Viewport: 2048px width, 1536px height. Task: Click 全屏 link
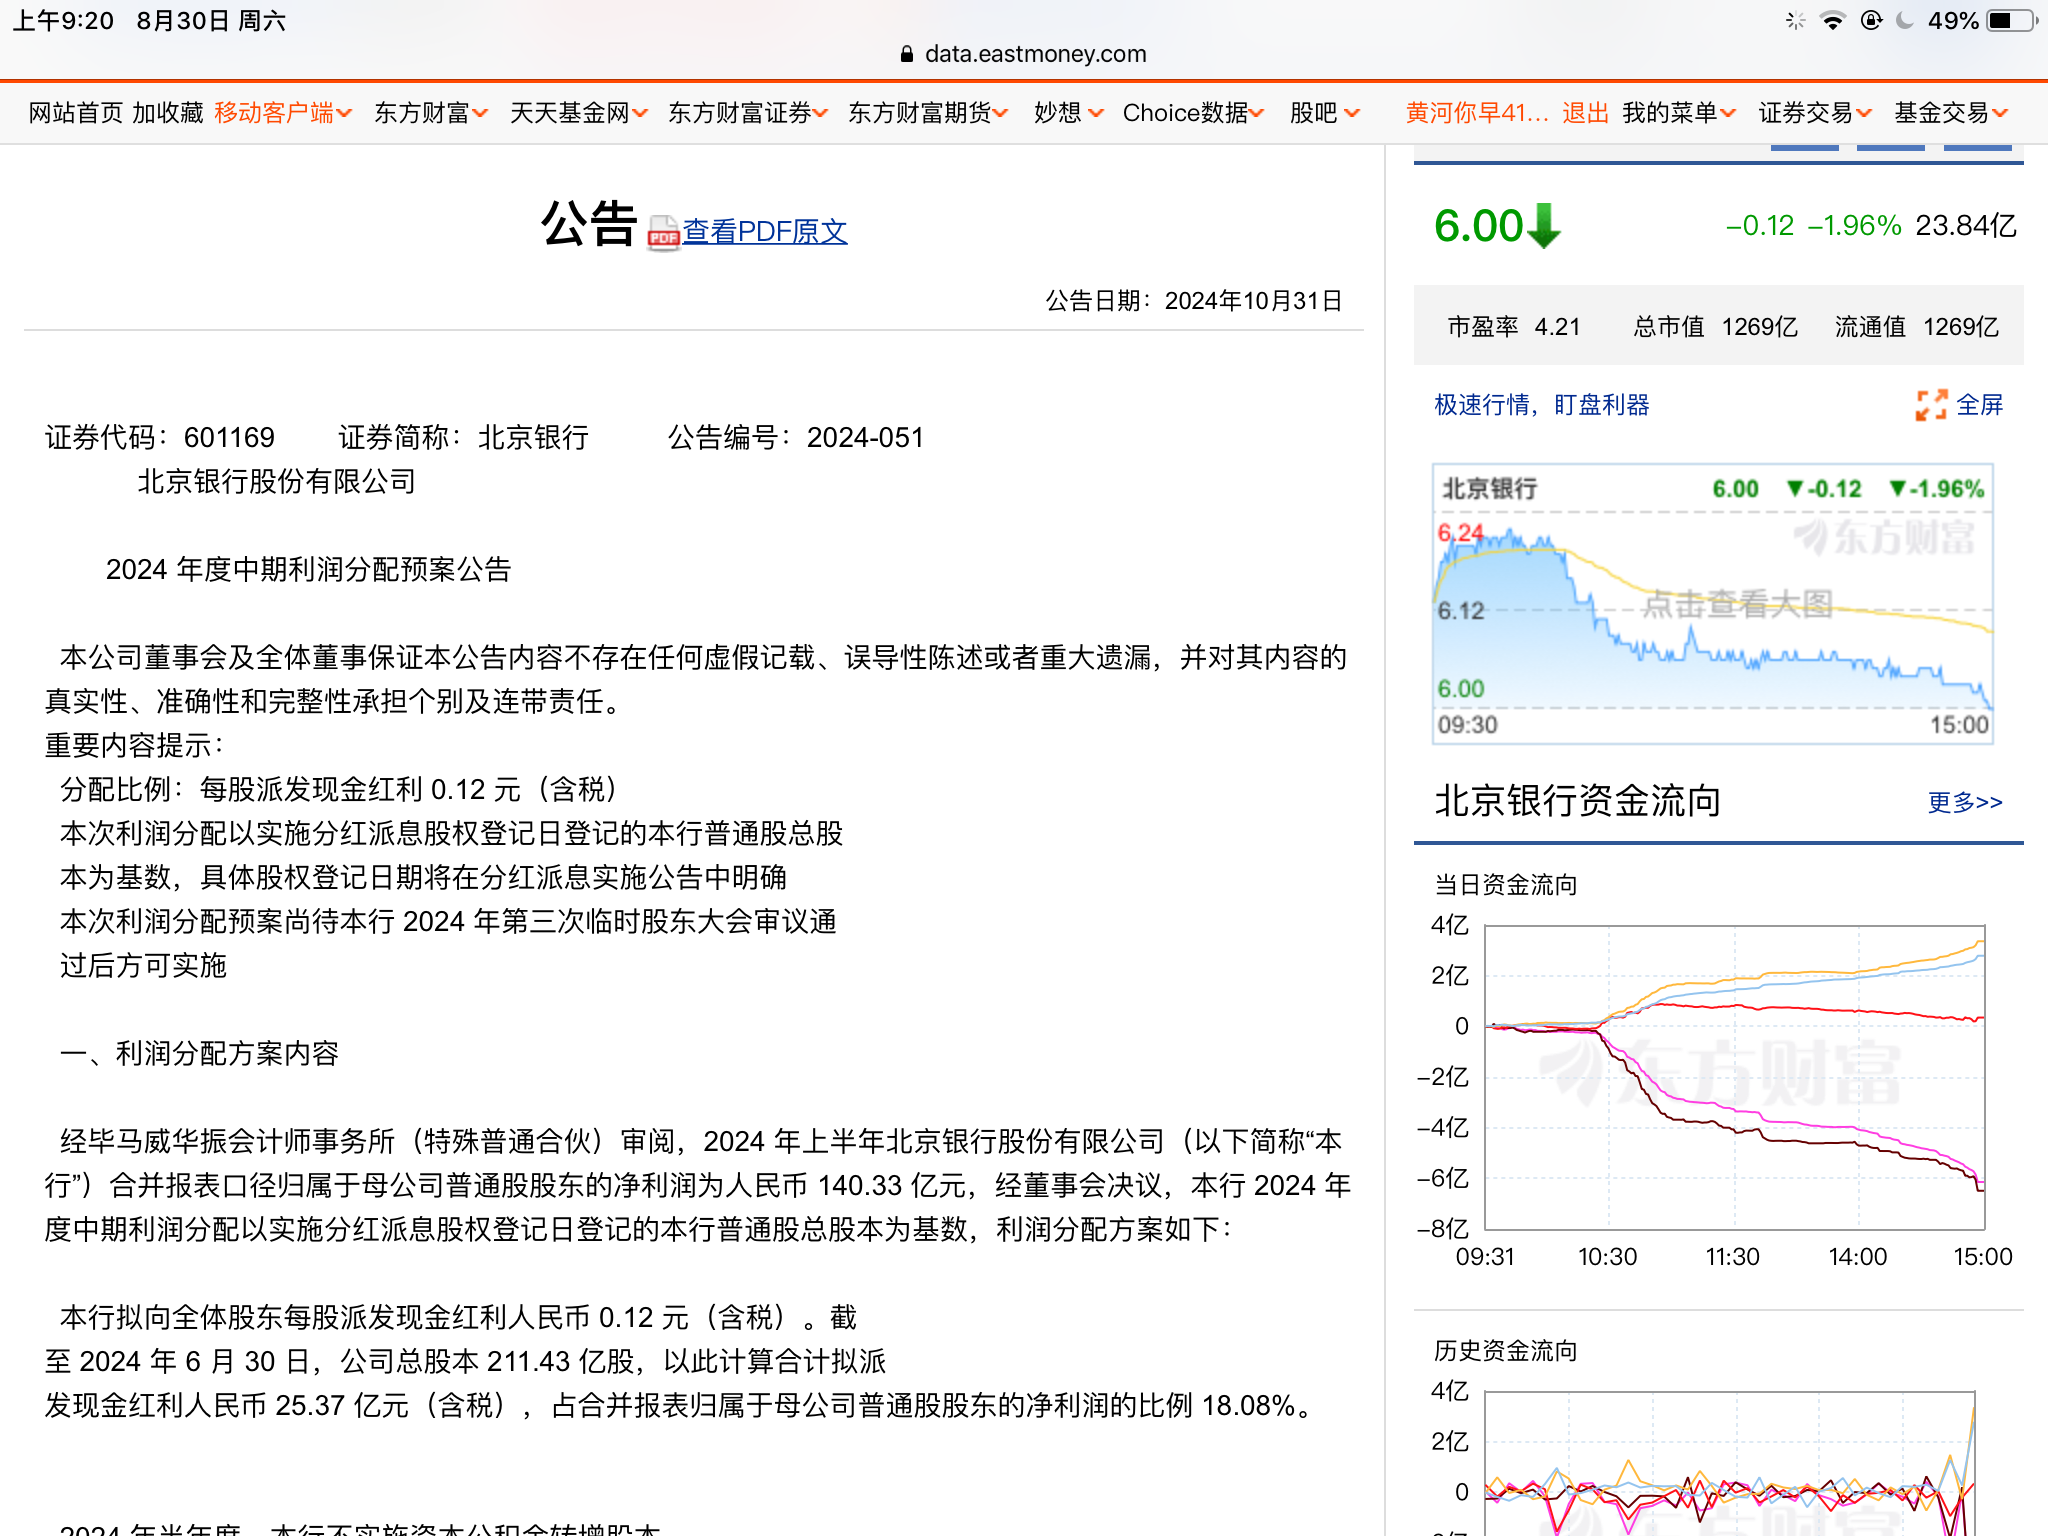[x=1980, y=405]
